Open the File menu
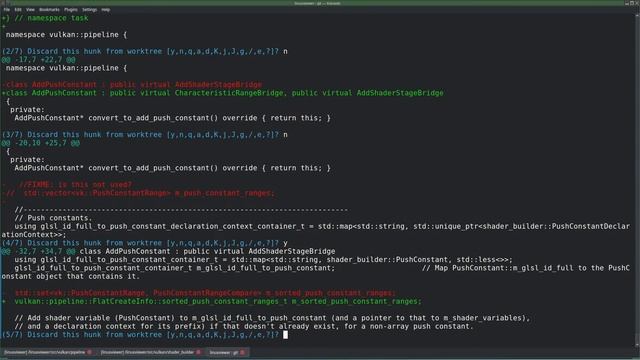Viewport: 640px width, 360px height. (7, 9)
